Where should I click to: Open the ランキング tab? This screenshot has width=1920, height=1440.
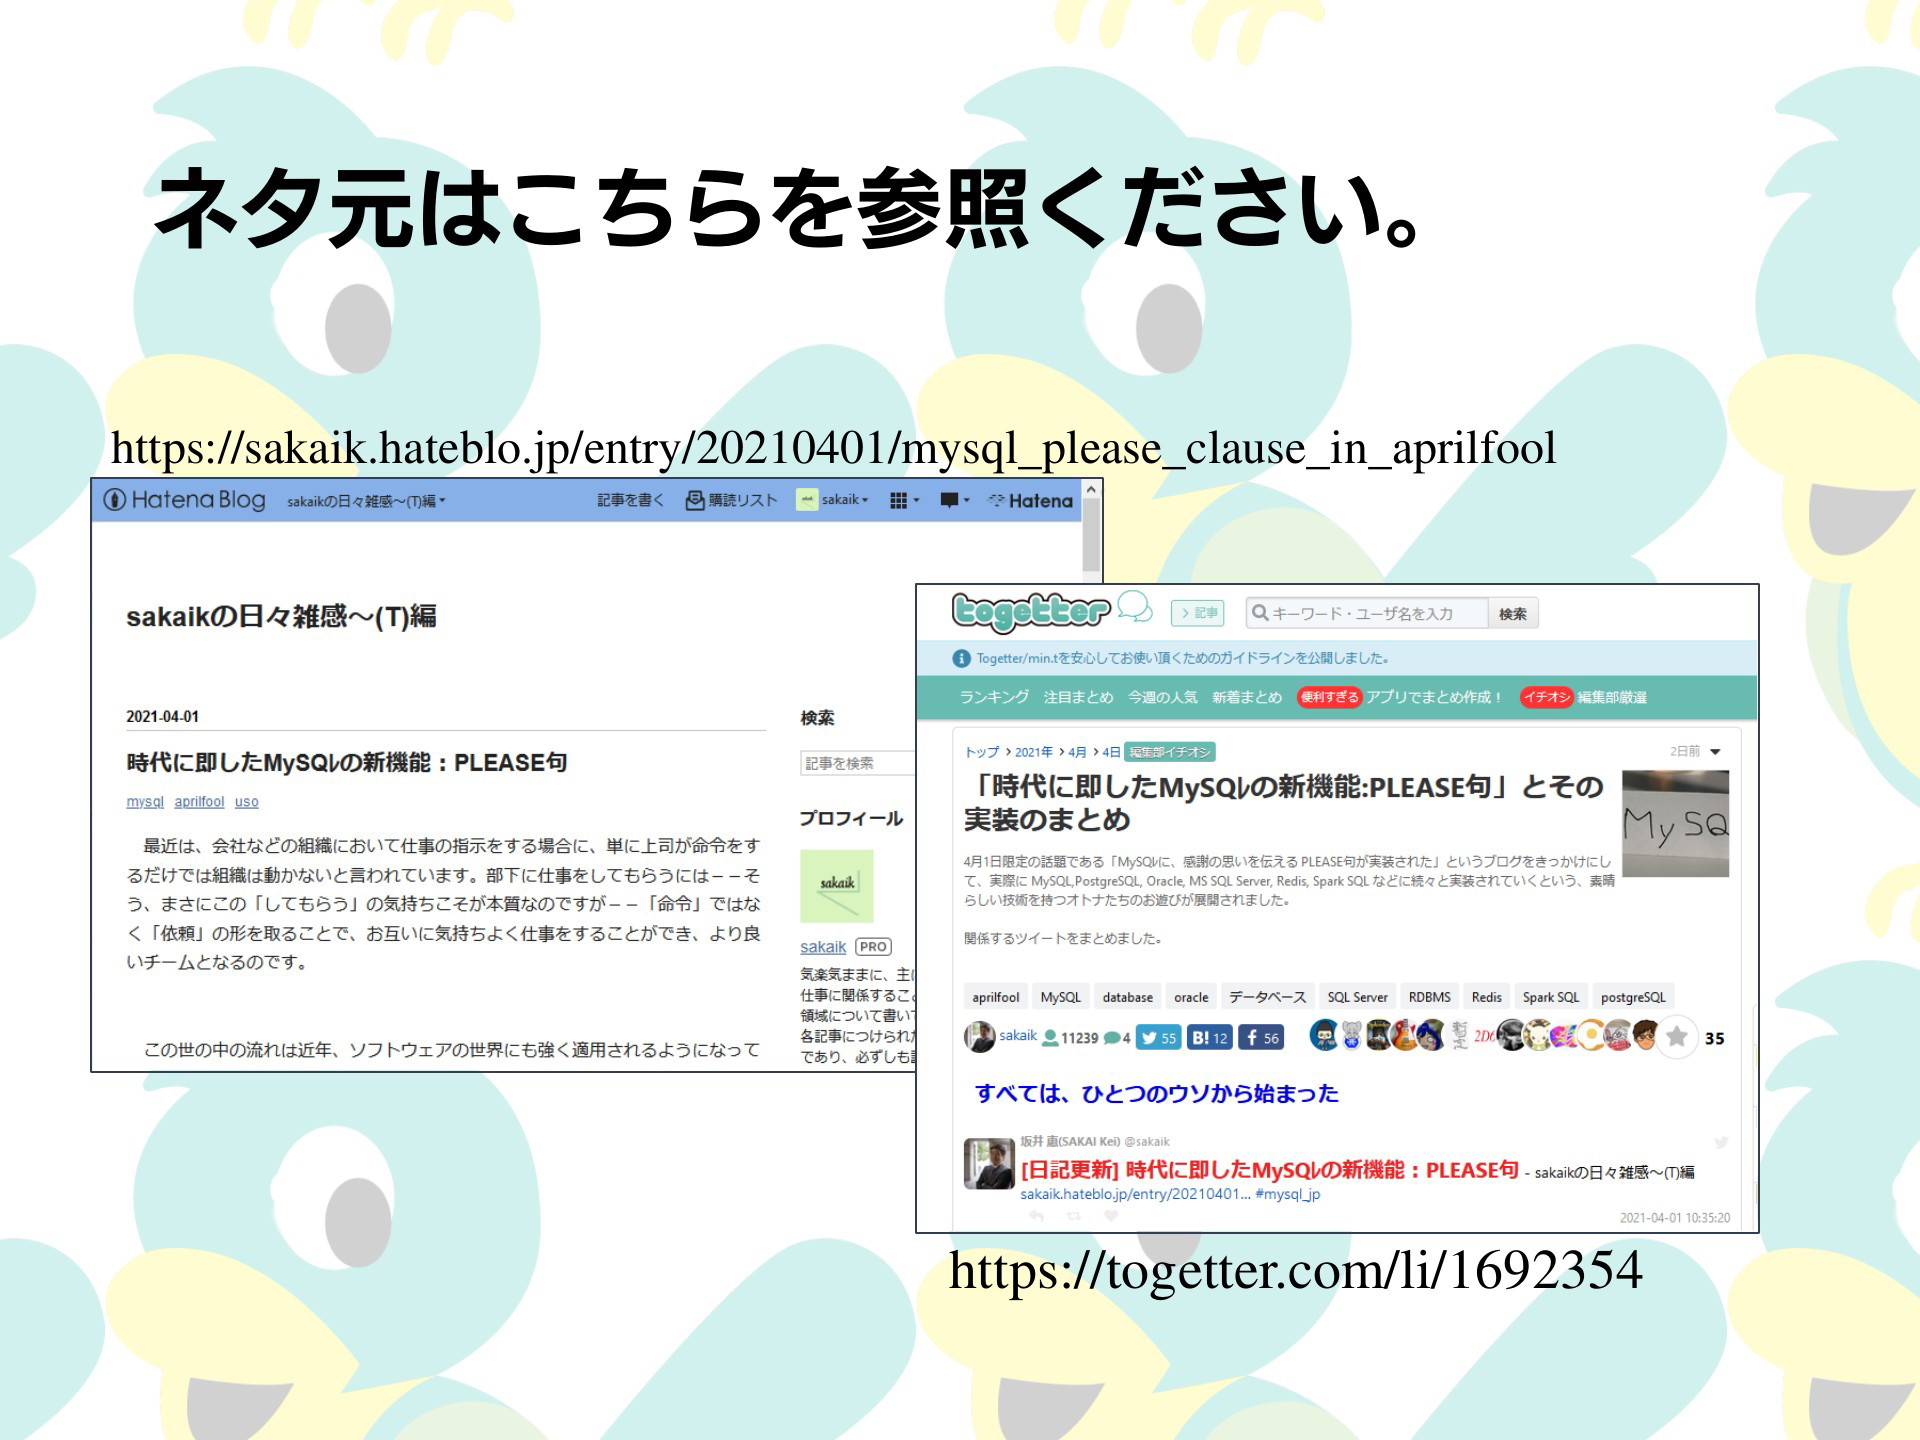click(x=994, y=697)
